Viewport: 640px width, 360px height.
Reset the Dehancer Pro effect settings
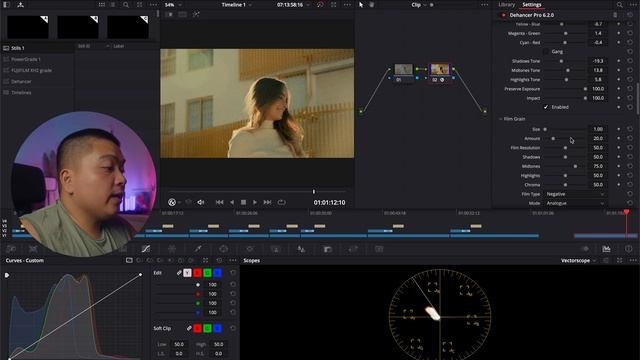coord(630,15)
